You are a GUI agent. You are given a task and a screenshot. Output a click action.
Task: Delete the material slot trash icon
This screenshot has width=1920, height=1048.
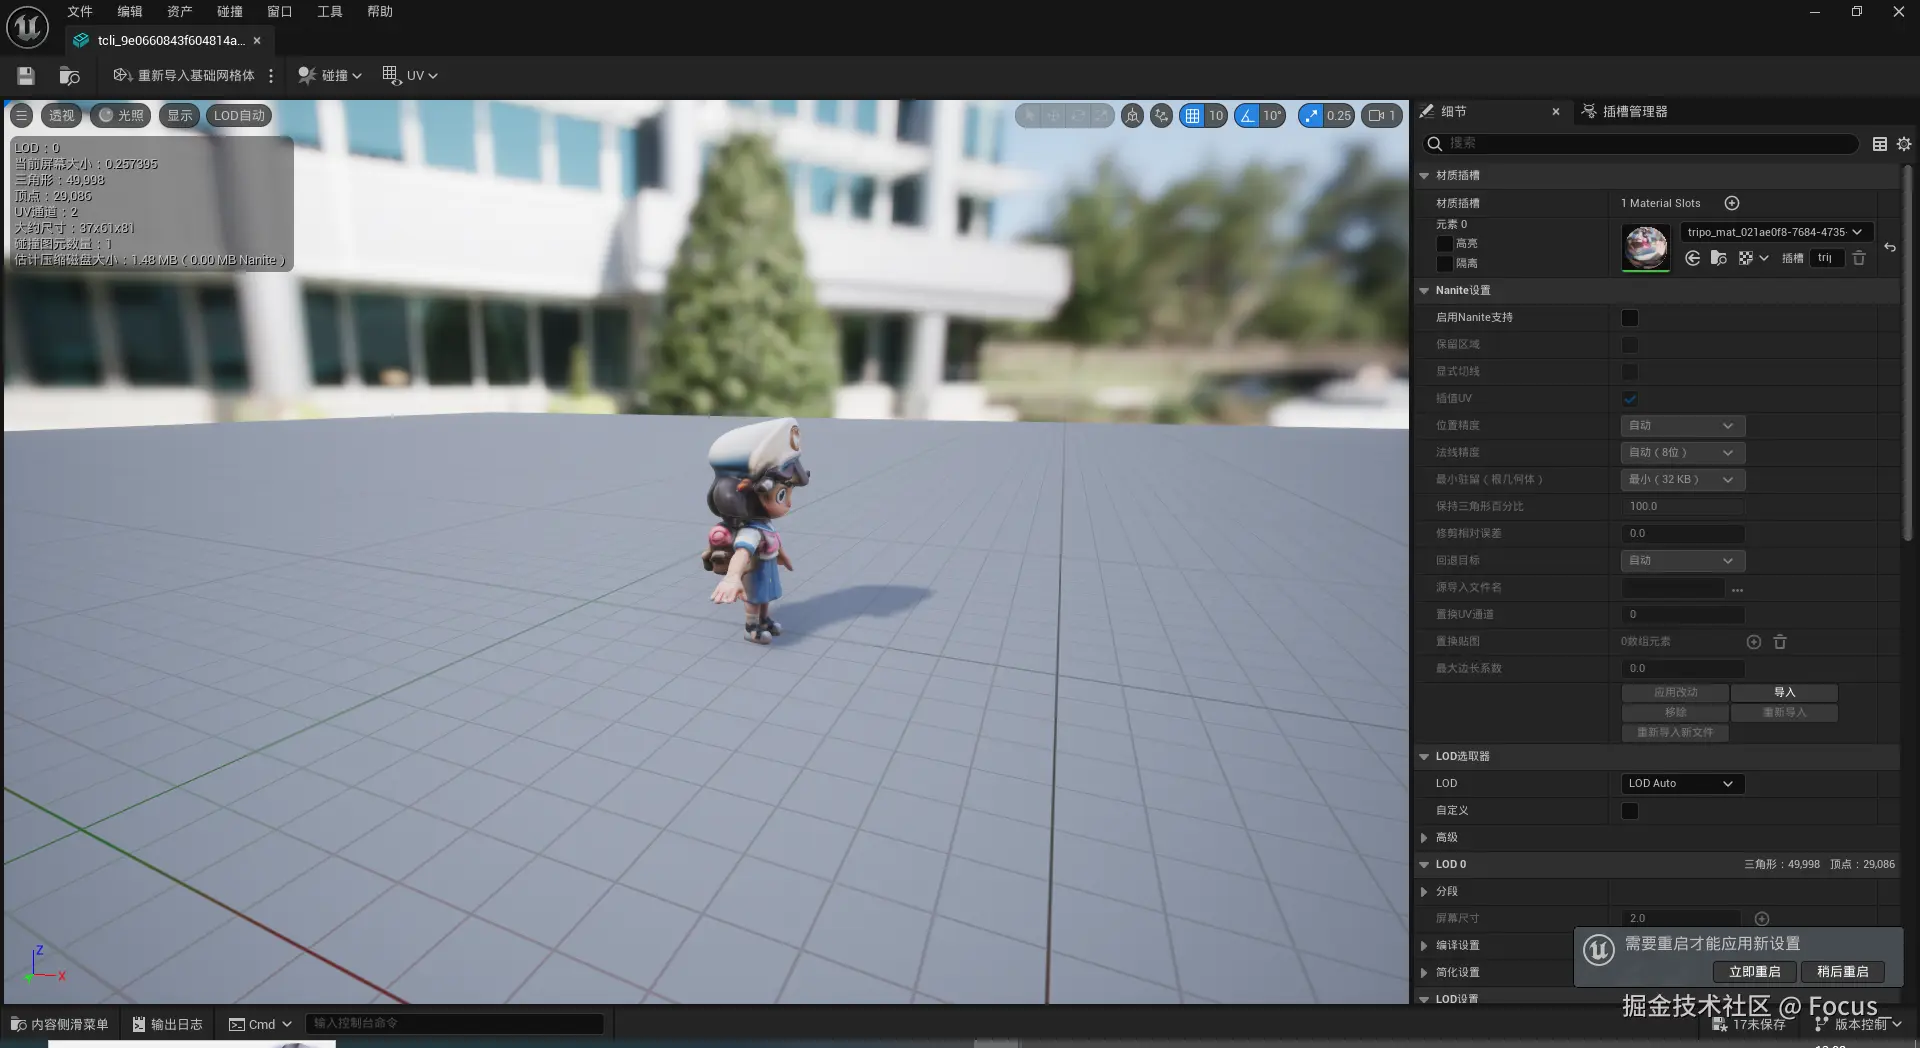1859,258
